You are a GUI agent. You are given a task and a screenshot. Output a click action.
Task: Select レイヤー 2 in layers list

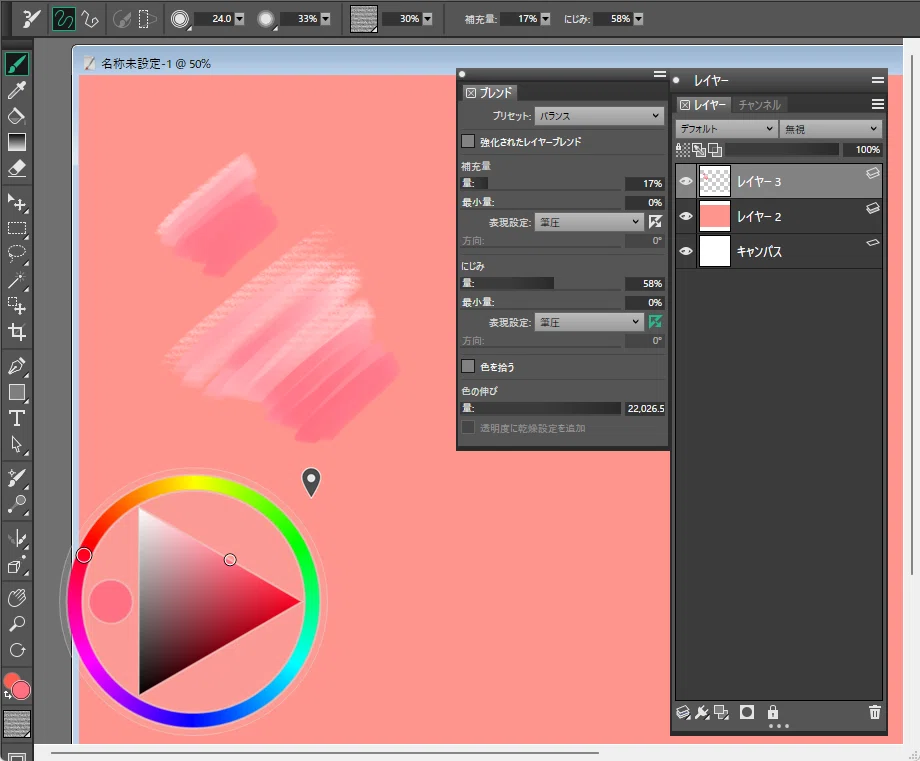779,217
